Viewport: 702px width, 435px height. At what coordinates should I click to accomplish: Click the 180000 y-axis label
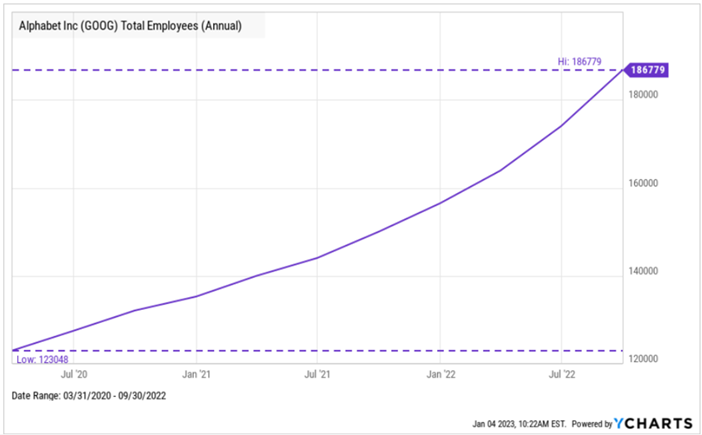pos(643,94)
